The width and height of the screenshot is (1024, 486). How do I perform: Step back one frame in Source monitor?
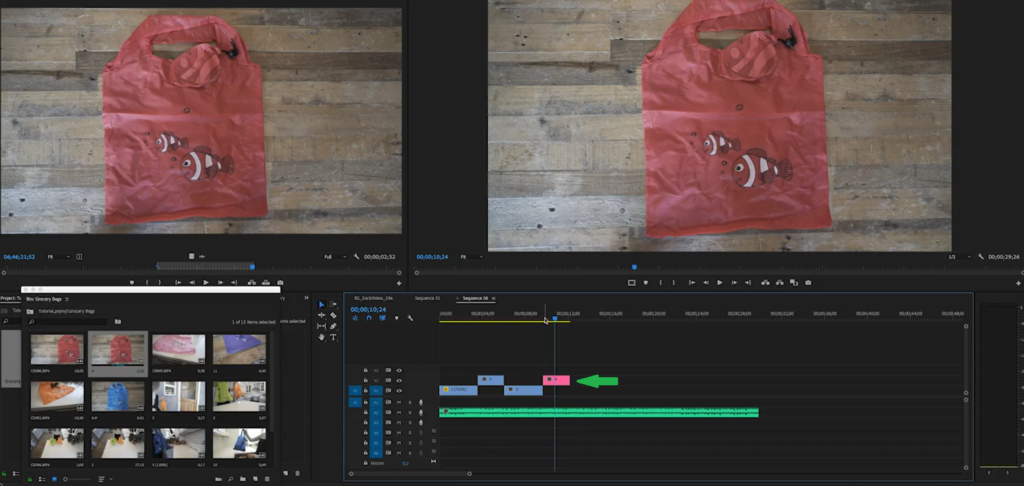click(x=192, y=282)
